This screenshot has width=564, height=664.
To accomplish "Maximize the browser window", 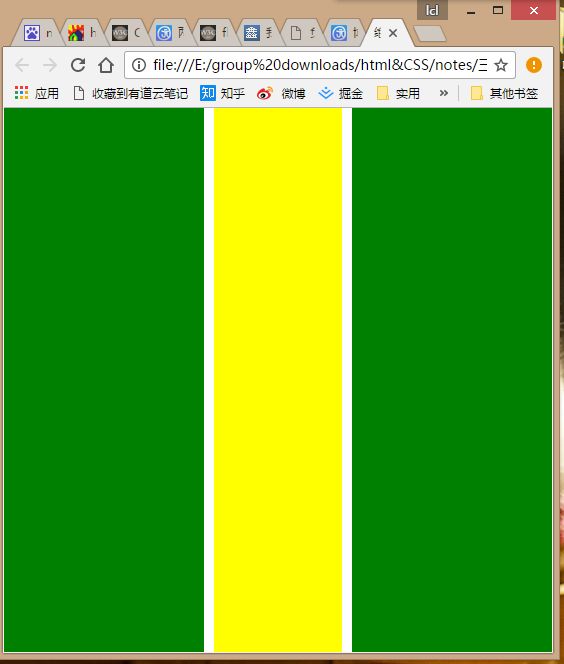I will point(498,10).
